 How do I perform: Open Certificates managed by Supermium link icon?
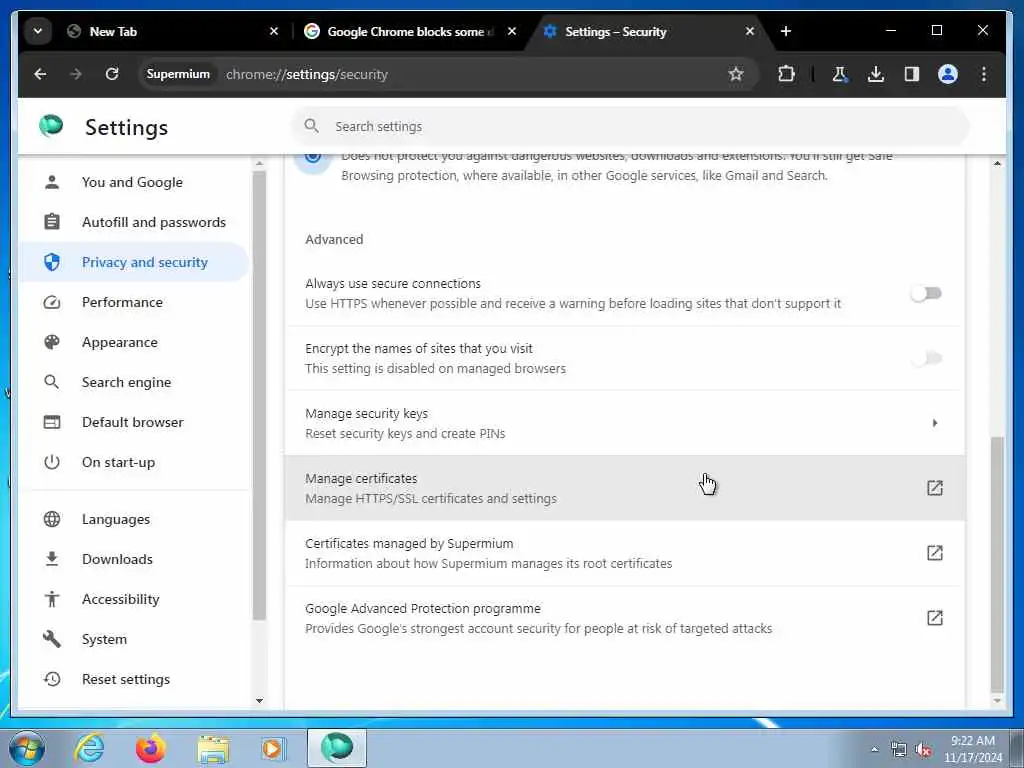(935, 553)
